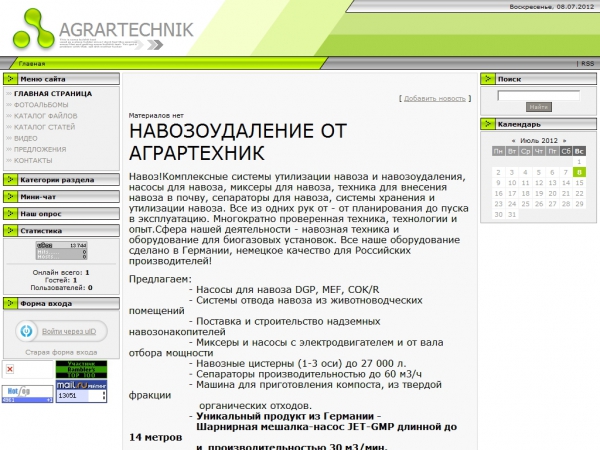Click the AGRARTECHNIK green logo
600x450 pixels.
pos(33,29)
